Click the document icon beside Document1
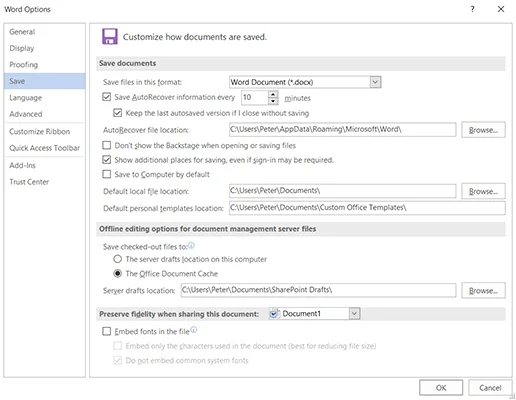Viewport: 516px width, 400px height. pyautogui.click(x=274, y=314)
